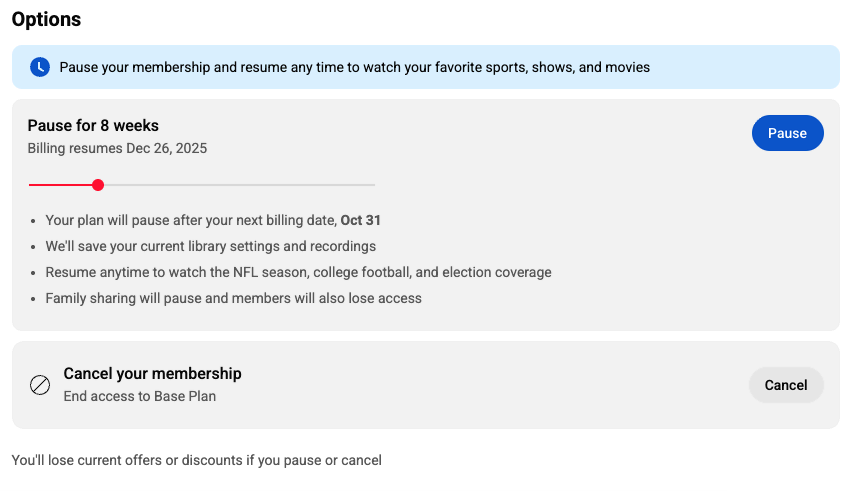Click the red pause duration slider handle

pyautogui.click(x=98, y=185)
